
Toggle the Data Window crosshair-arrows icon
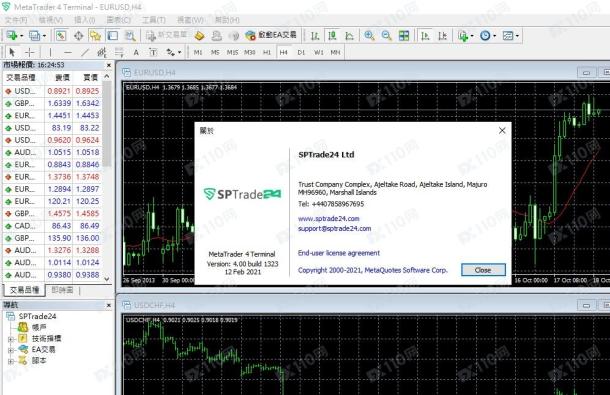(x=79, y=36)
